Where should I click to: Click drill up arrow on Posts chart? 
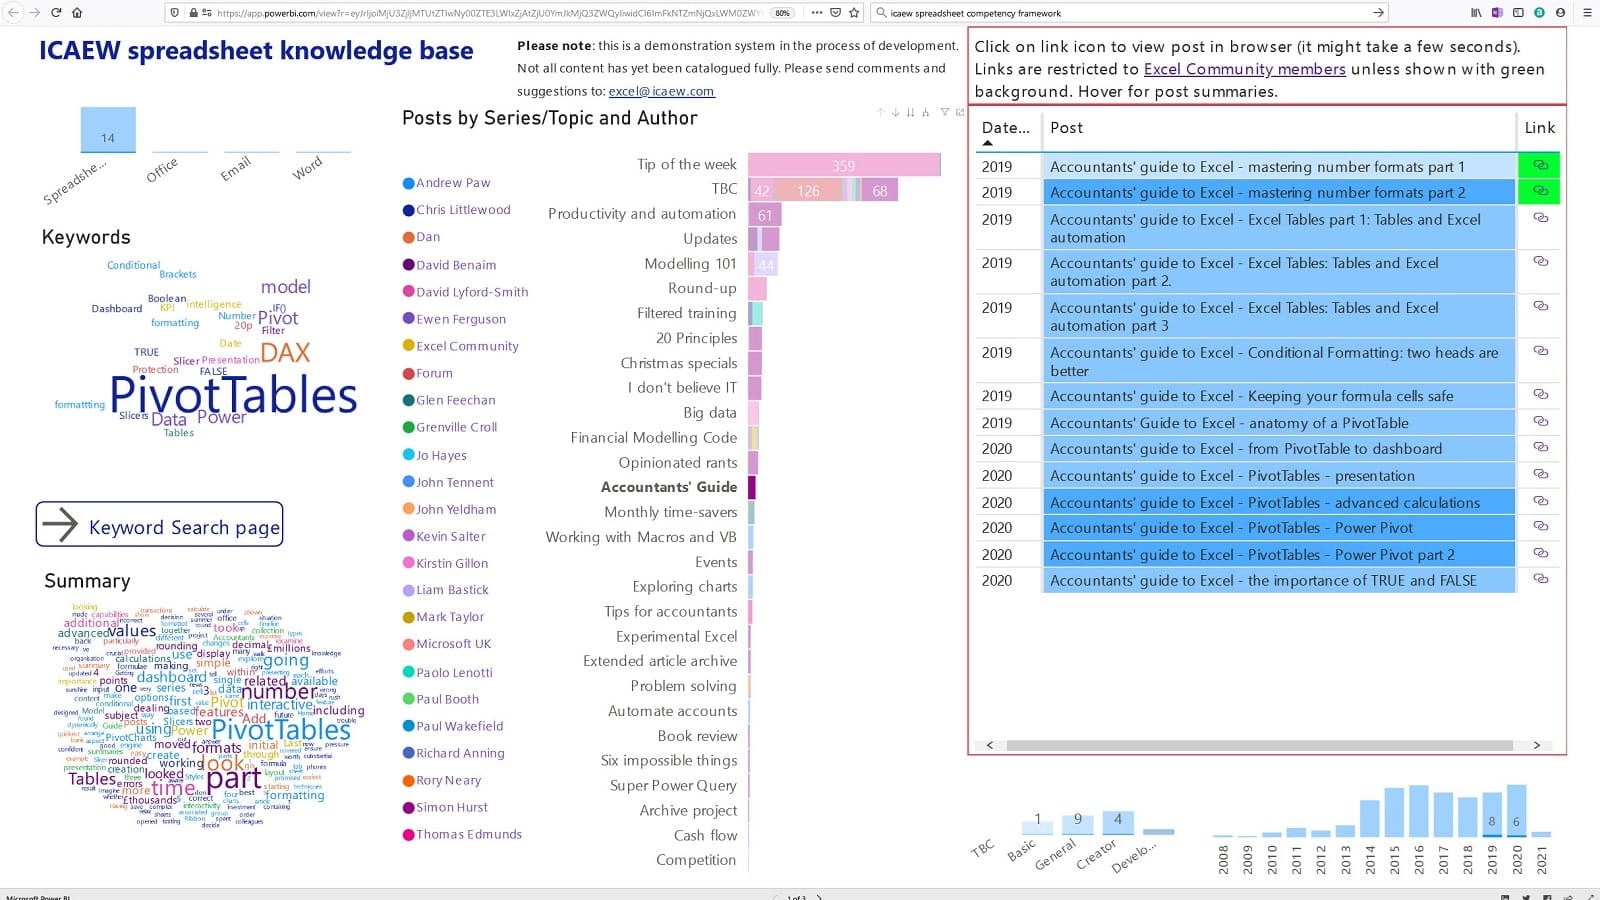pos(880,112)
